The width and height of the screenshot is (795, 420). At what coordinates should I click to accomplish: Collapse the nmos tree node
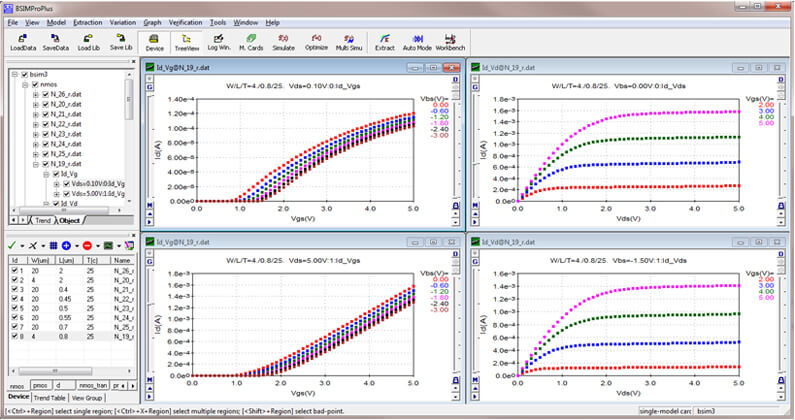click(25, 84)
